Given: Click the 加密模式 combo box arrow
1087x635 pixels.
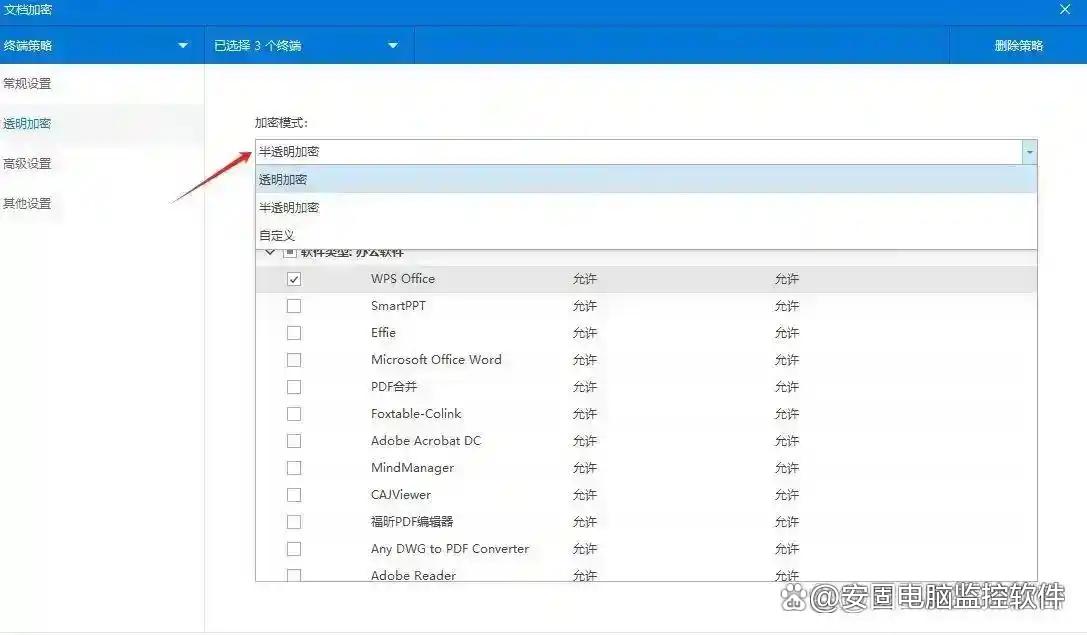Looking at the screenshot, I should coord(1029,152).
